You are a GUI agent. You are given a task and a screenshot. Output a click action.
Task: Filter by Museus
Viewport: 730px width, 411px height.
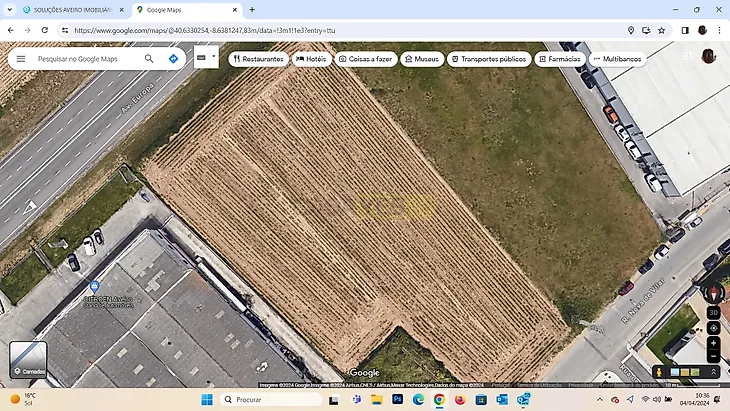(422, 59)
